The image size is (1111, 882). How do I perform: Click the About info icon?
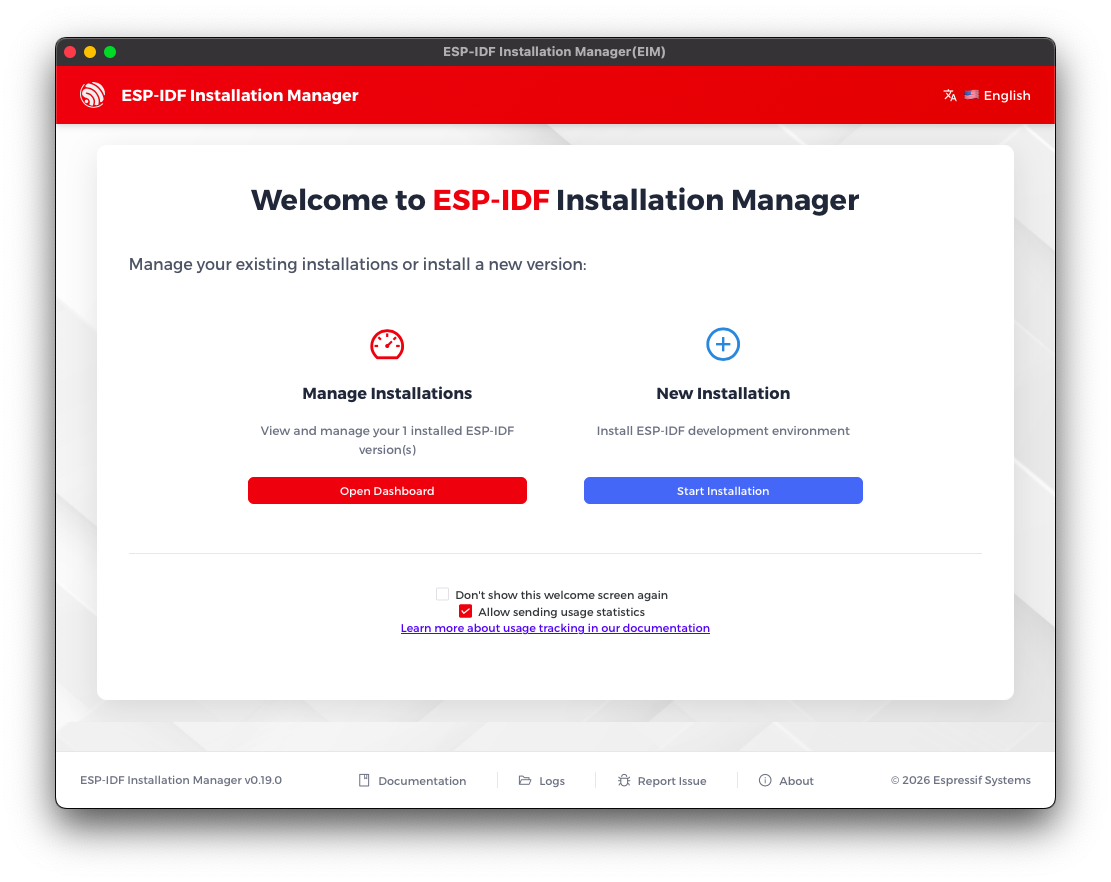(x=765, y=780)
